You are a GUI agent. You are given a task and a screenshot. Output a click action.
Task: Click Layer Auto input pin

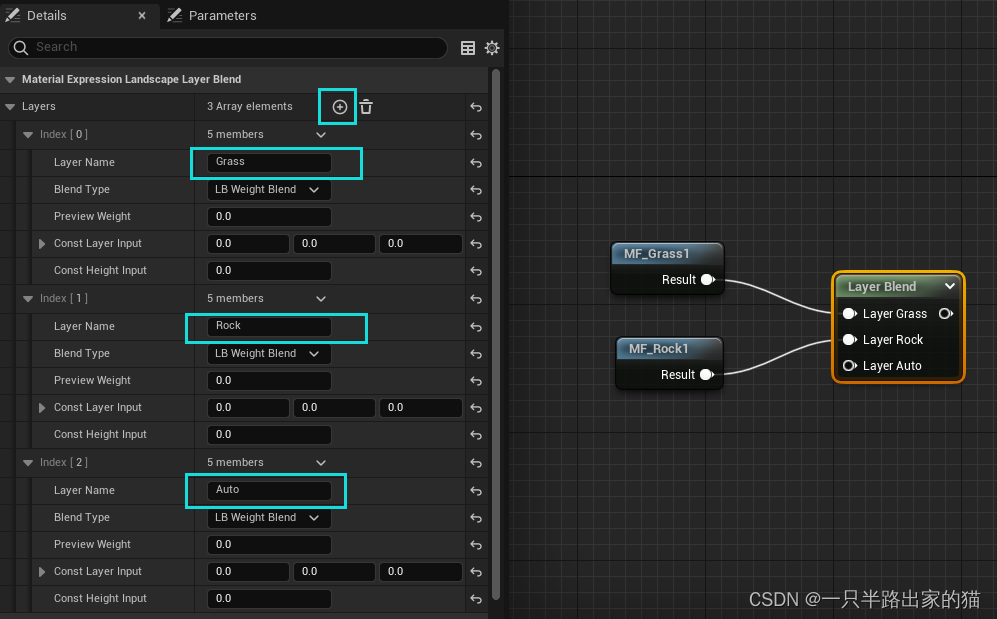(849, 365)
